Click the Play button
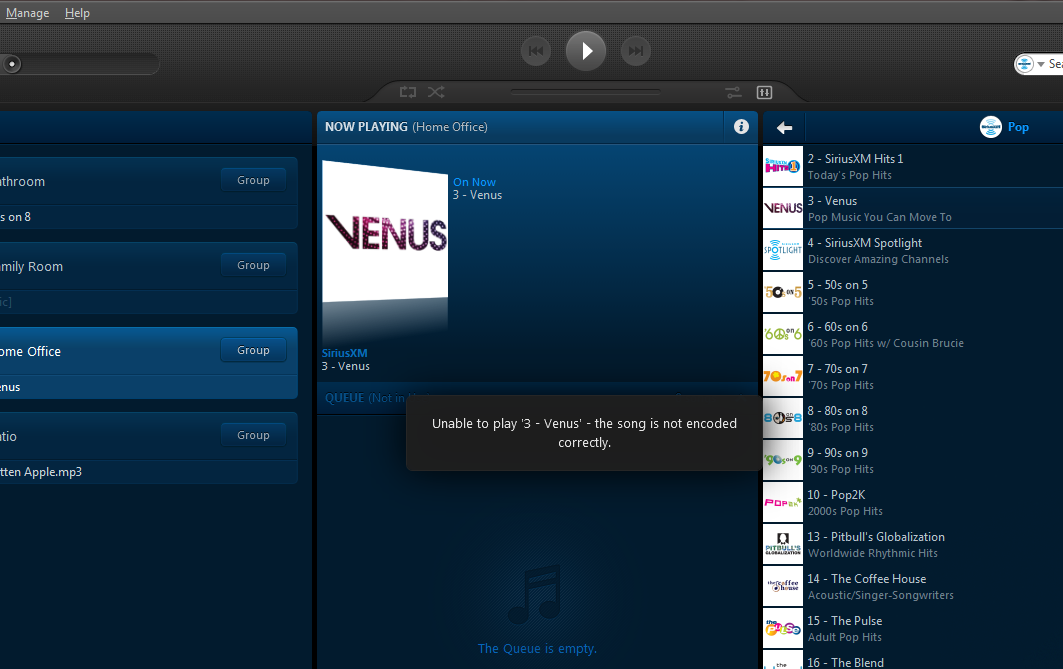The image size is (1063, 669). [x=586, y=51]
